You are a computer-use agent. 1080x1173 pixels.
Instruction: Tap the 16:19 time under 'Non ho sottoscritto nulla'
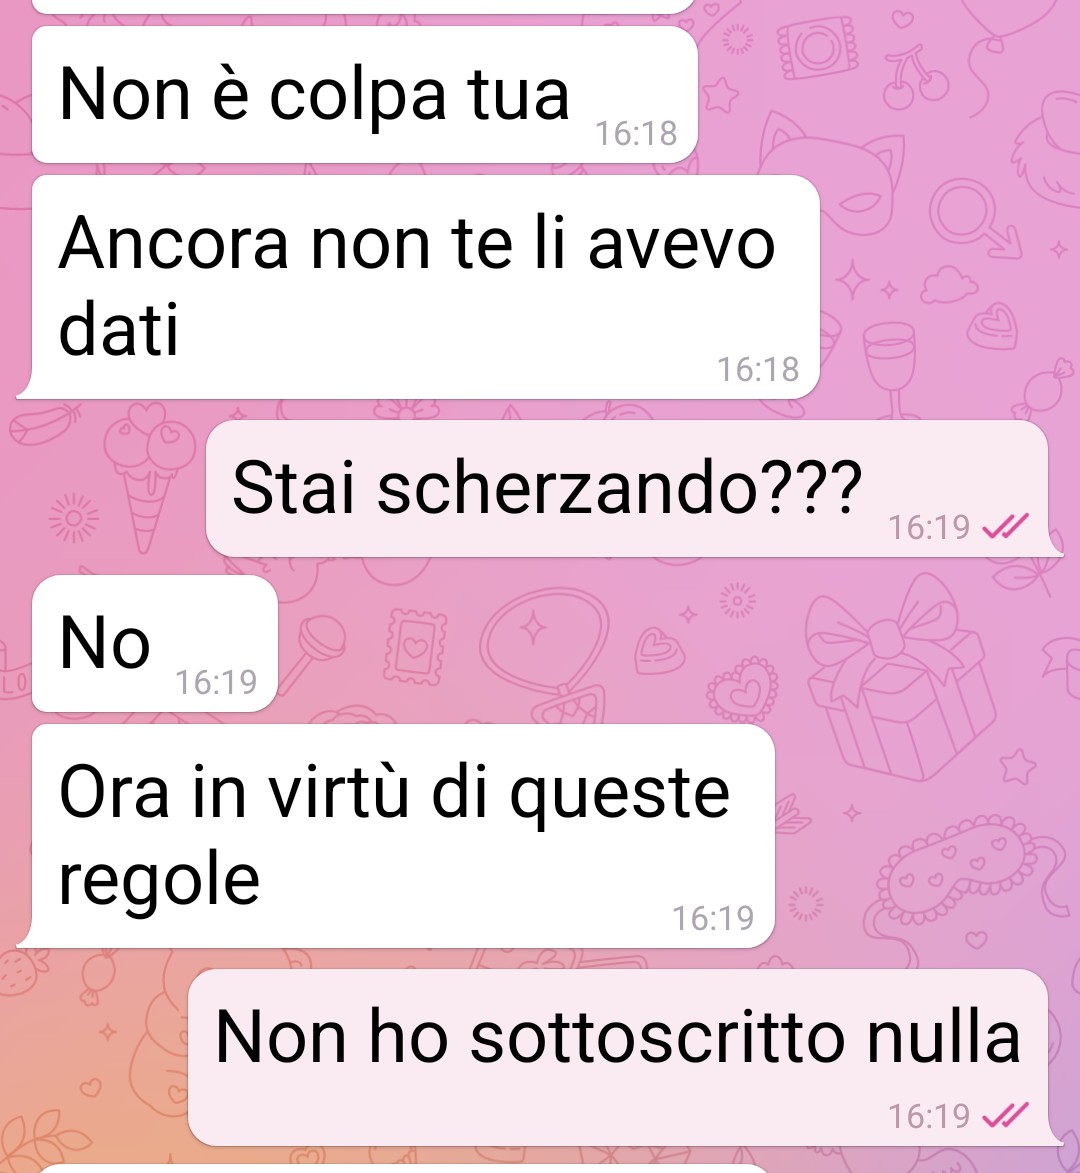(x=929, y=1116)
